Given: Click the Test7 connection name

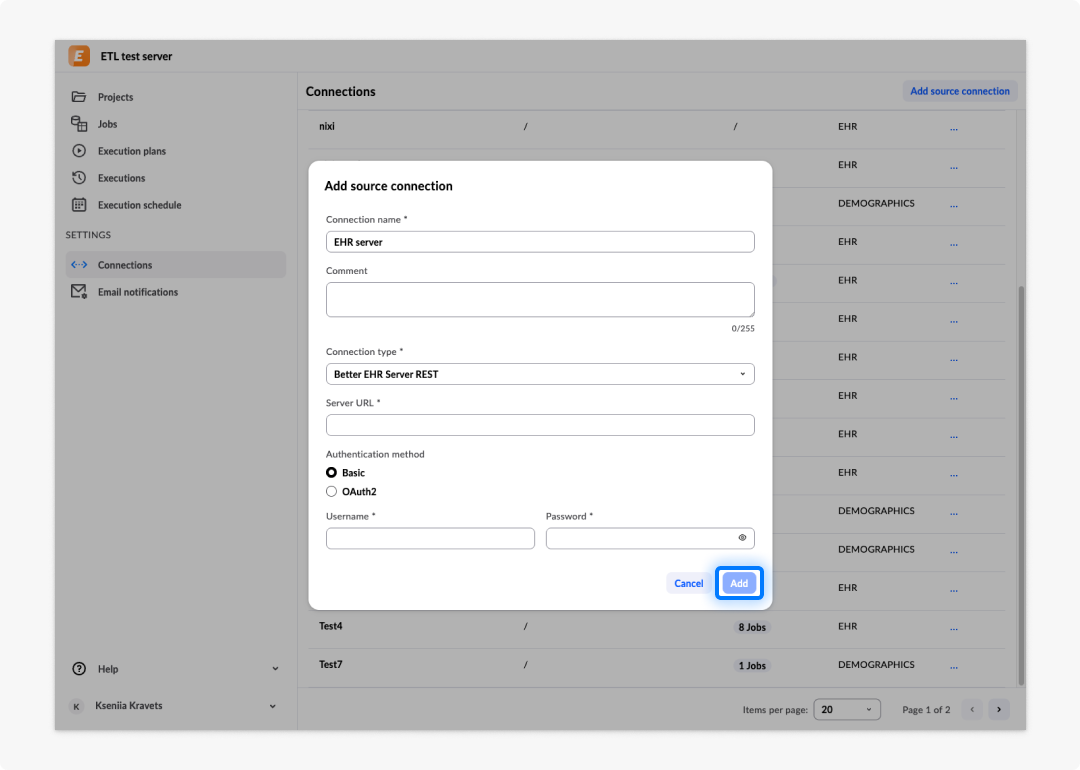Looking at the screenshot, I should tap(331, 665).
